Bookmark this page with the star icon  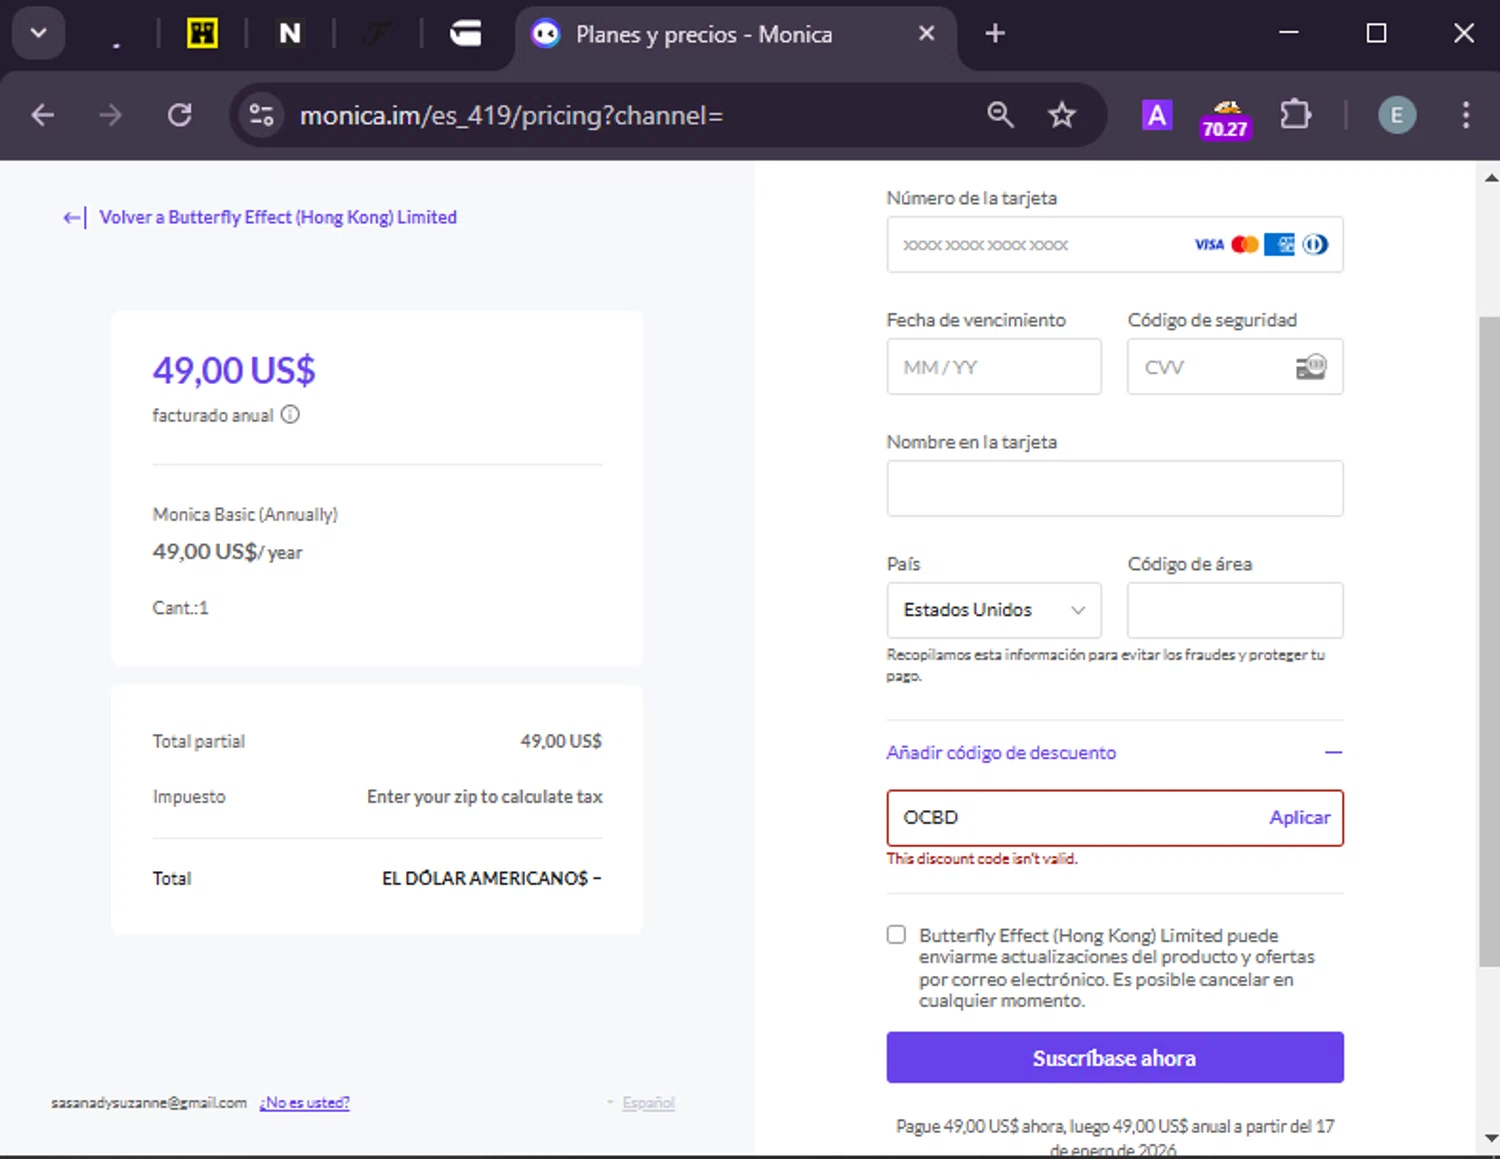coord(1062,115)
